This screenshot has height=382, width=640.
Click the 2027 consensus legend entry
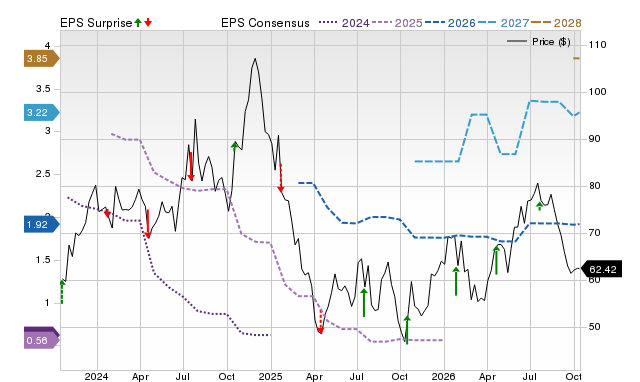point(503,23)
